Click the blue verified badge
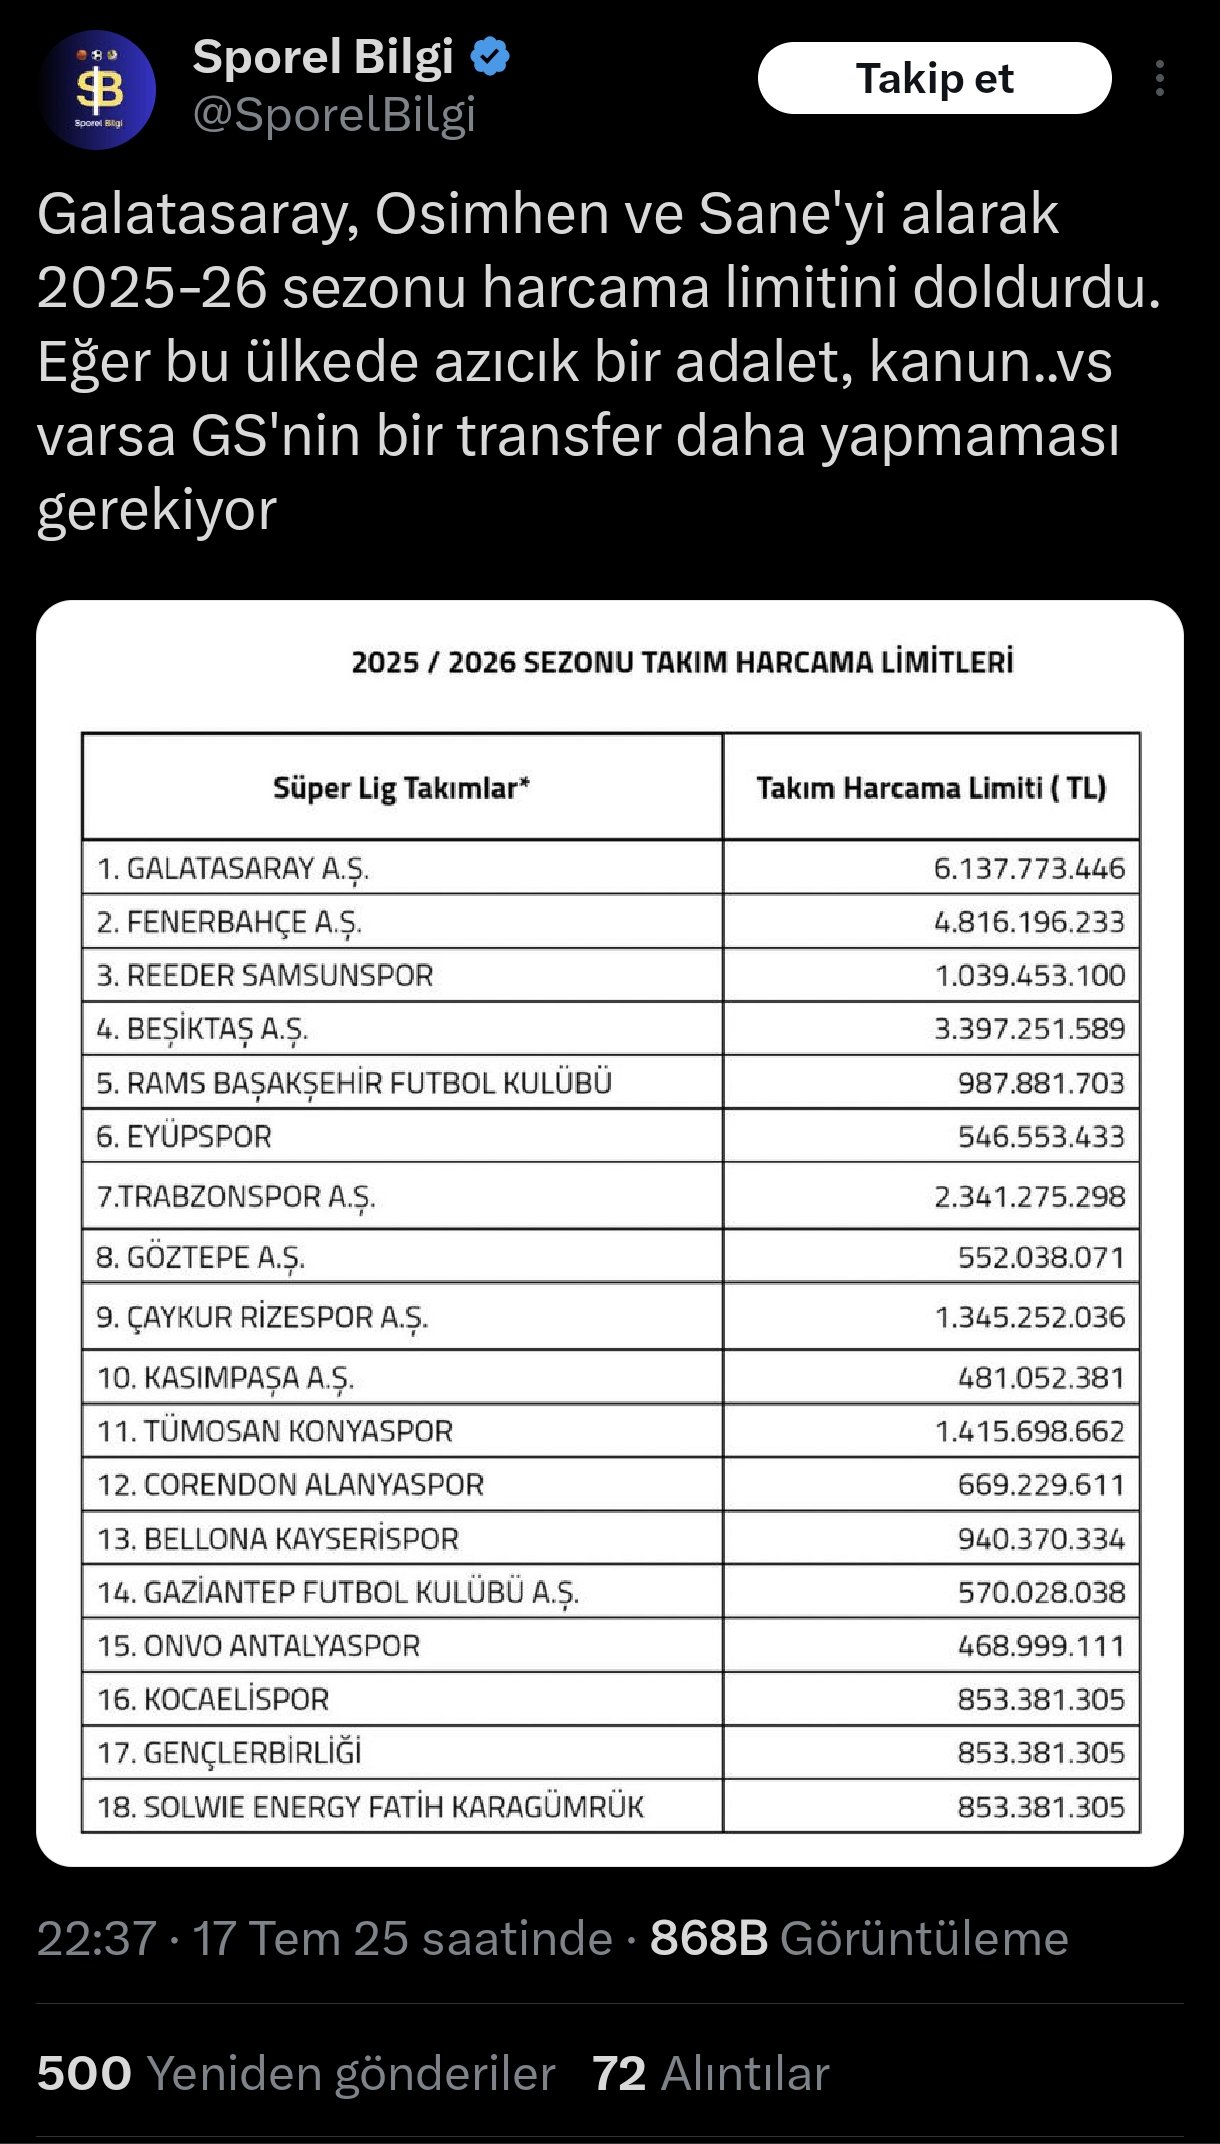 490,57
